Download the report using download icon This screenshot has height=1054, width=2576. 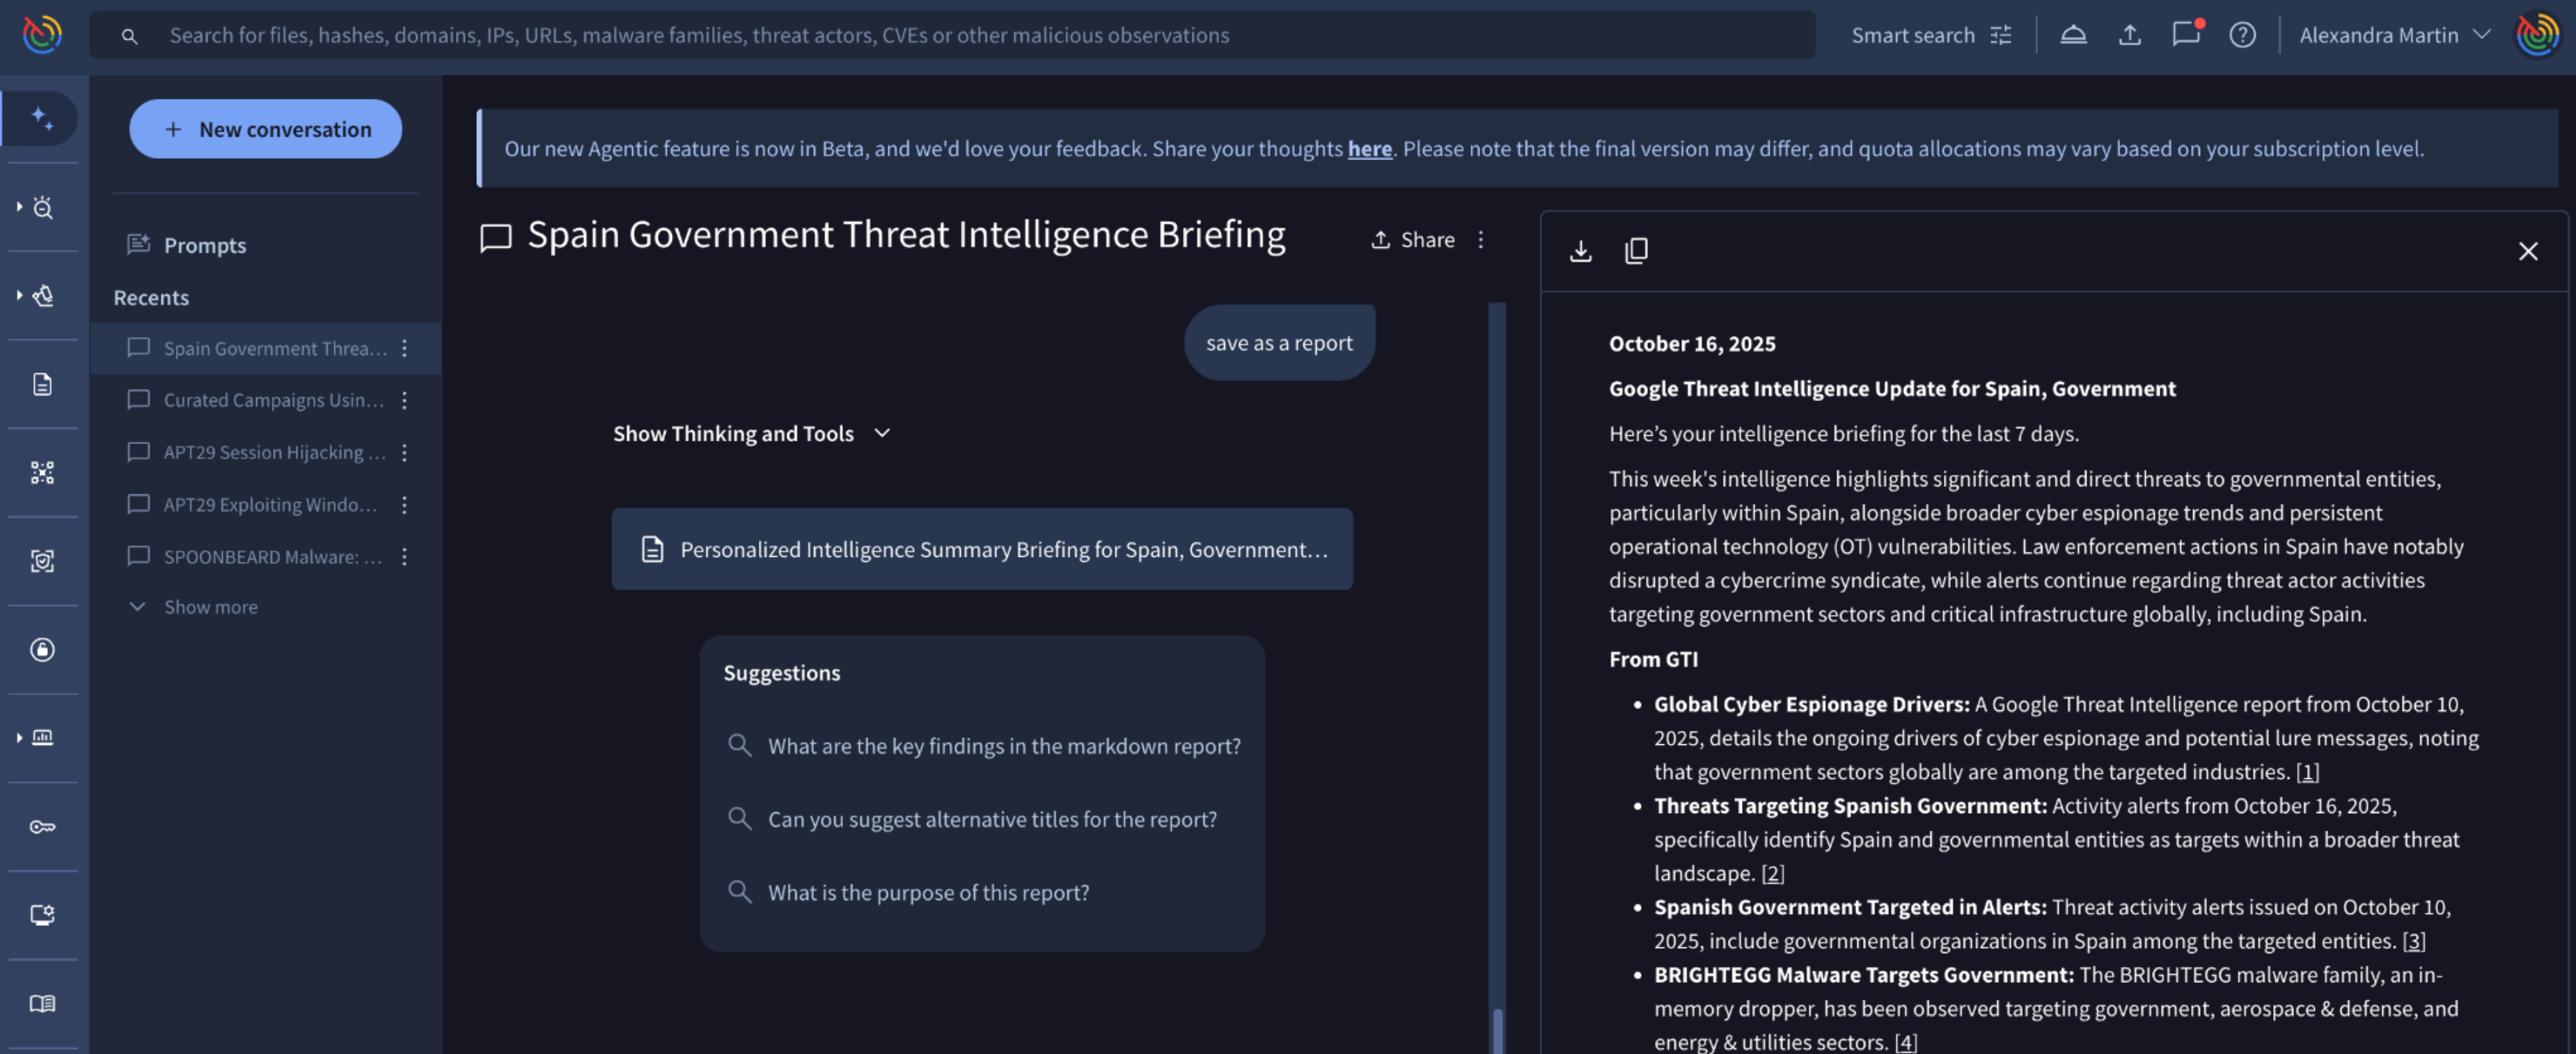1580,251
